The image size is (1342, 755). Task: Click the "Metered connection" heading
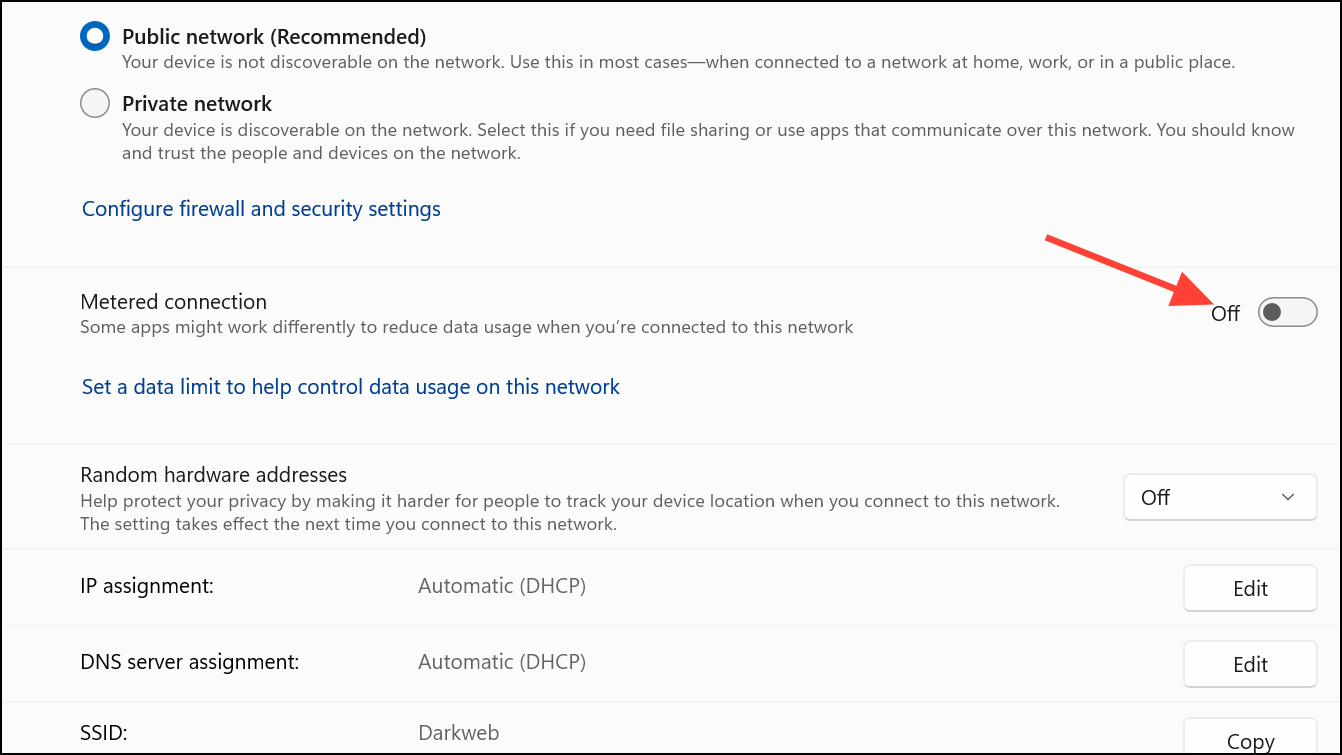click(174, 302)
